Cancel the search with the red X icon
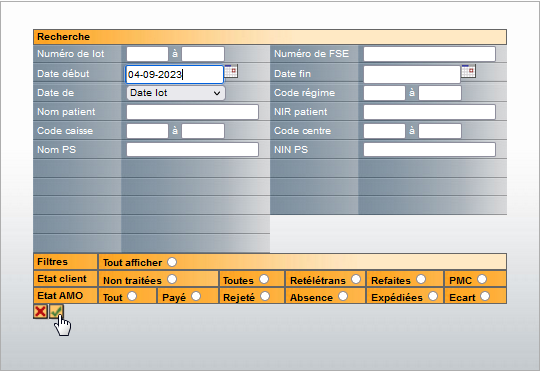The width and height of the screenshot is (540, 371). pos(40,312)
